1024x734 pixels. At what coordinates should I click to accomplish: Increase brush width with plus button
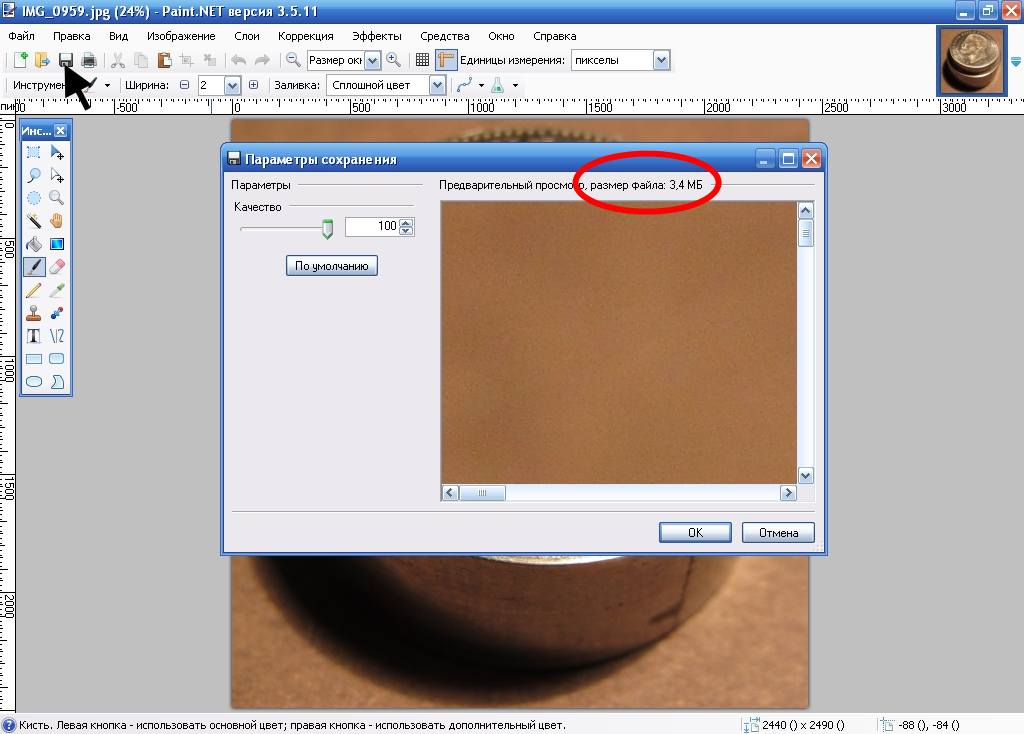[253, 85]
